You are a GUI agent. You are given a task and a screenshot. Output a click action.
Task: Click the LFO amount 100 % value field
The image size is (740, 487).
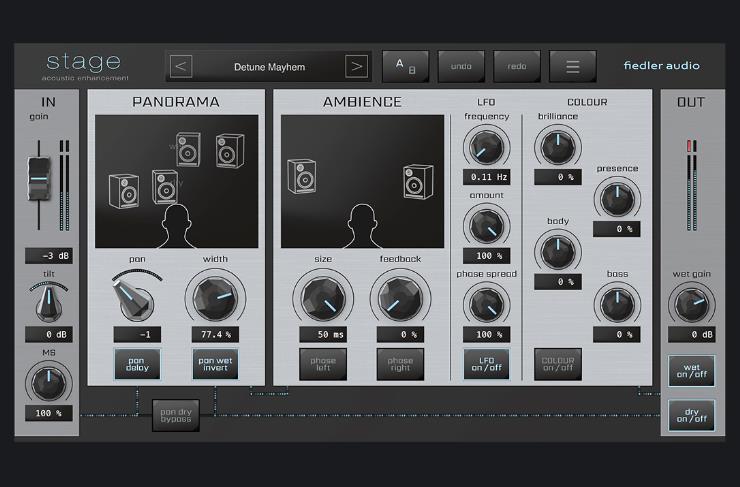pyautogui.click(x=487, y=256)
